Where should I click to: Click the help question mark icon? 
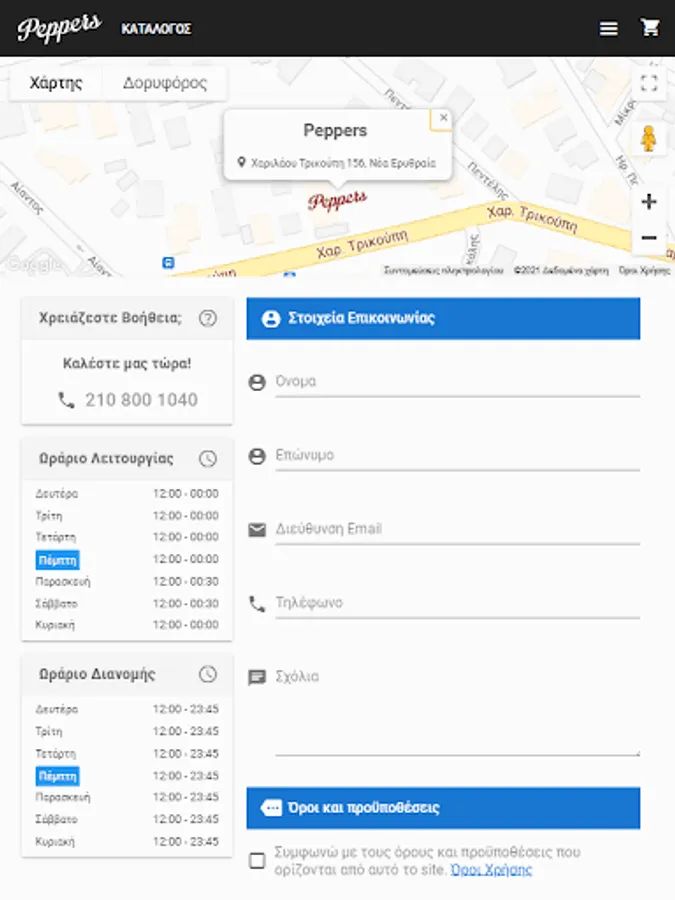click(208, 318)
